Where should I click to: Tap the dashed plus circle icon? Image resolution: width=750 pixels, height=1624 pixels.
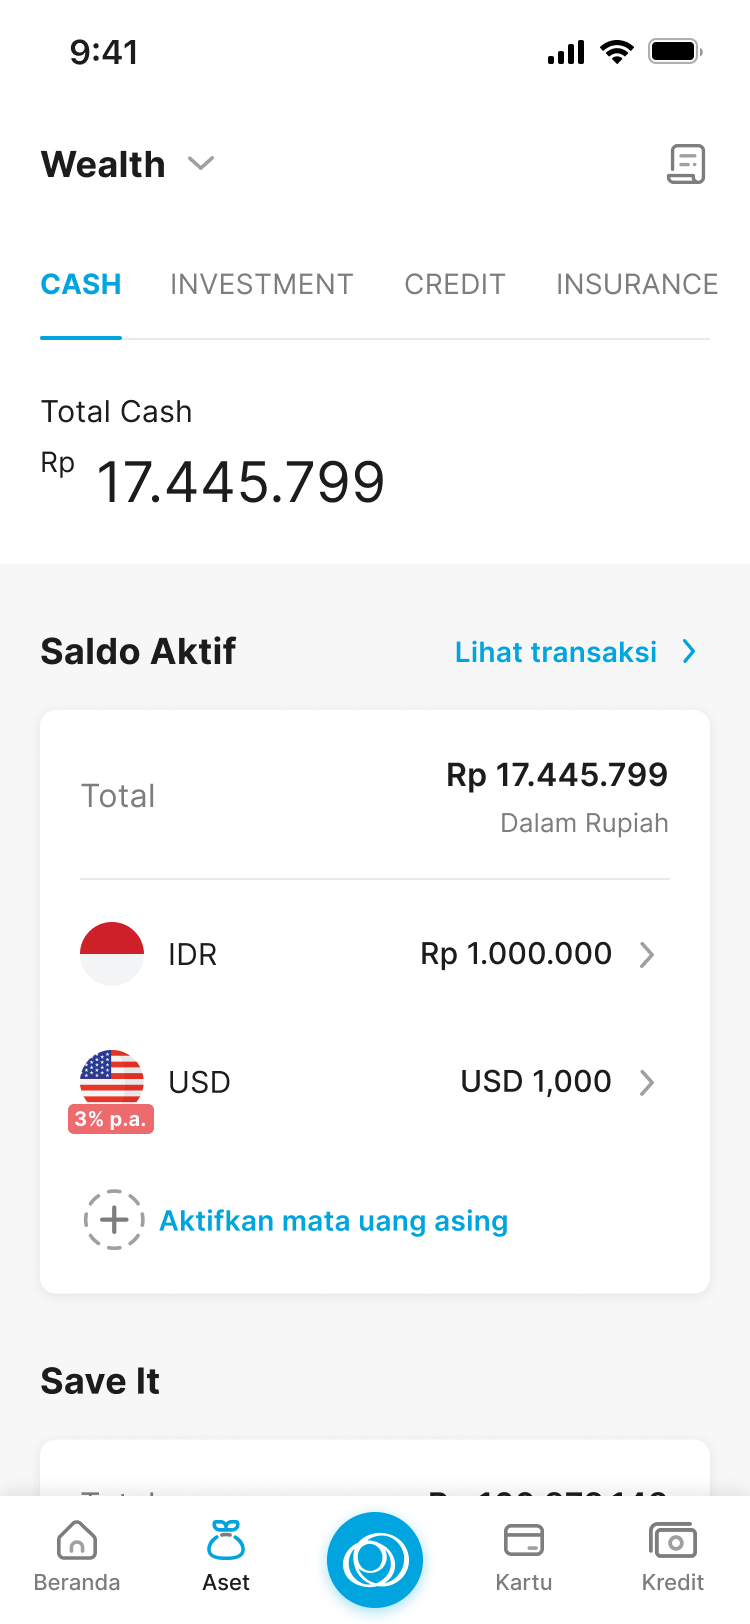point(114,1220)
